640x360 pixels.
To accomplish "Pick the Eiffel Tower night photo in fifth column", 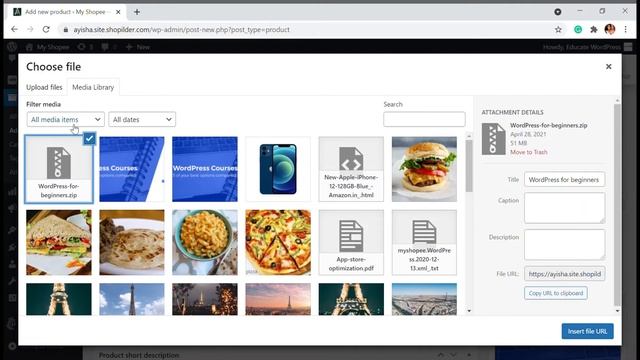I will [351, 299].
